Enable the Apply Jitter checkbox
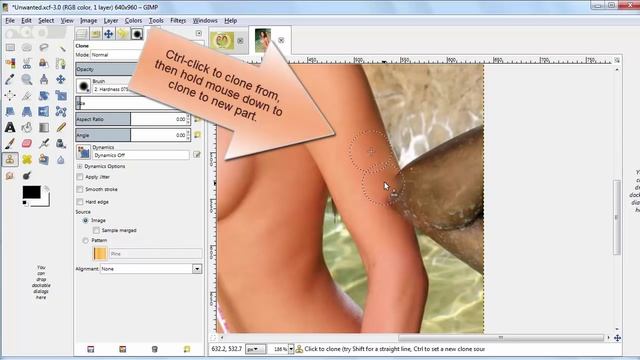 click(80, 177)
